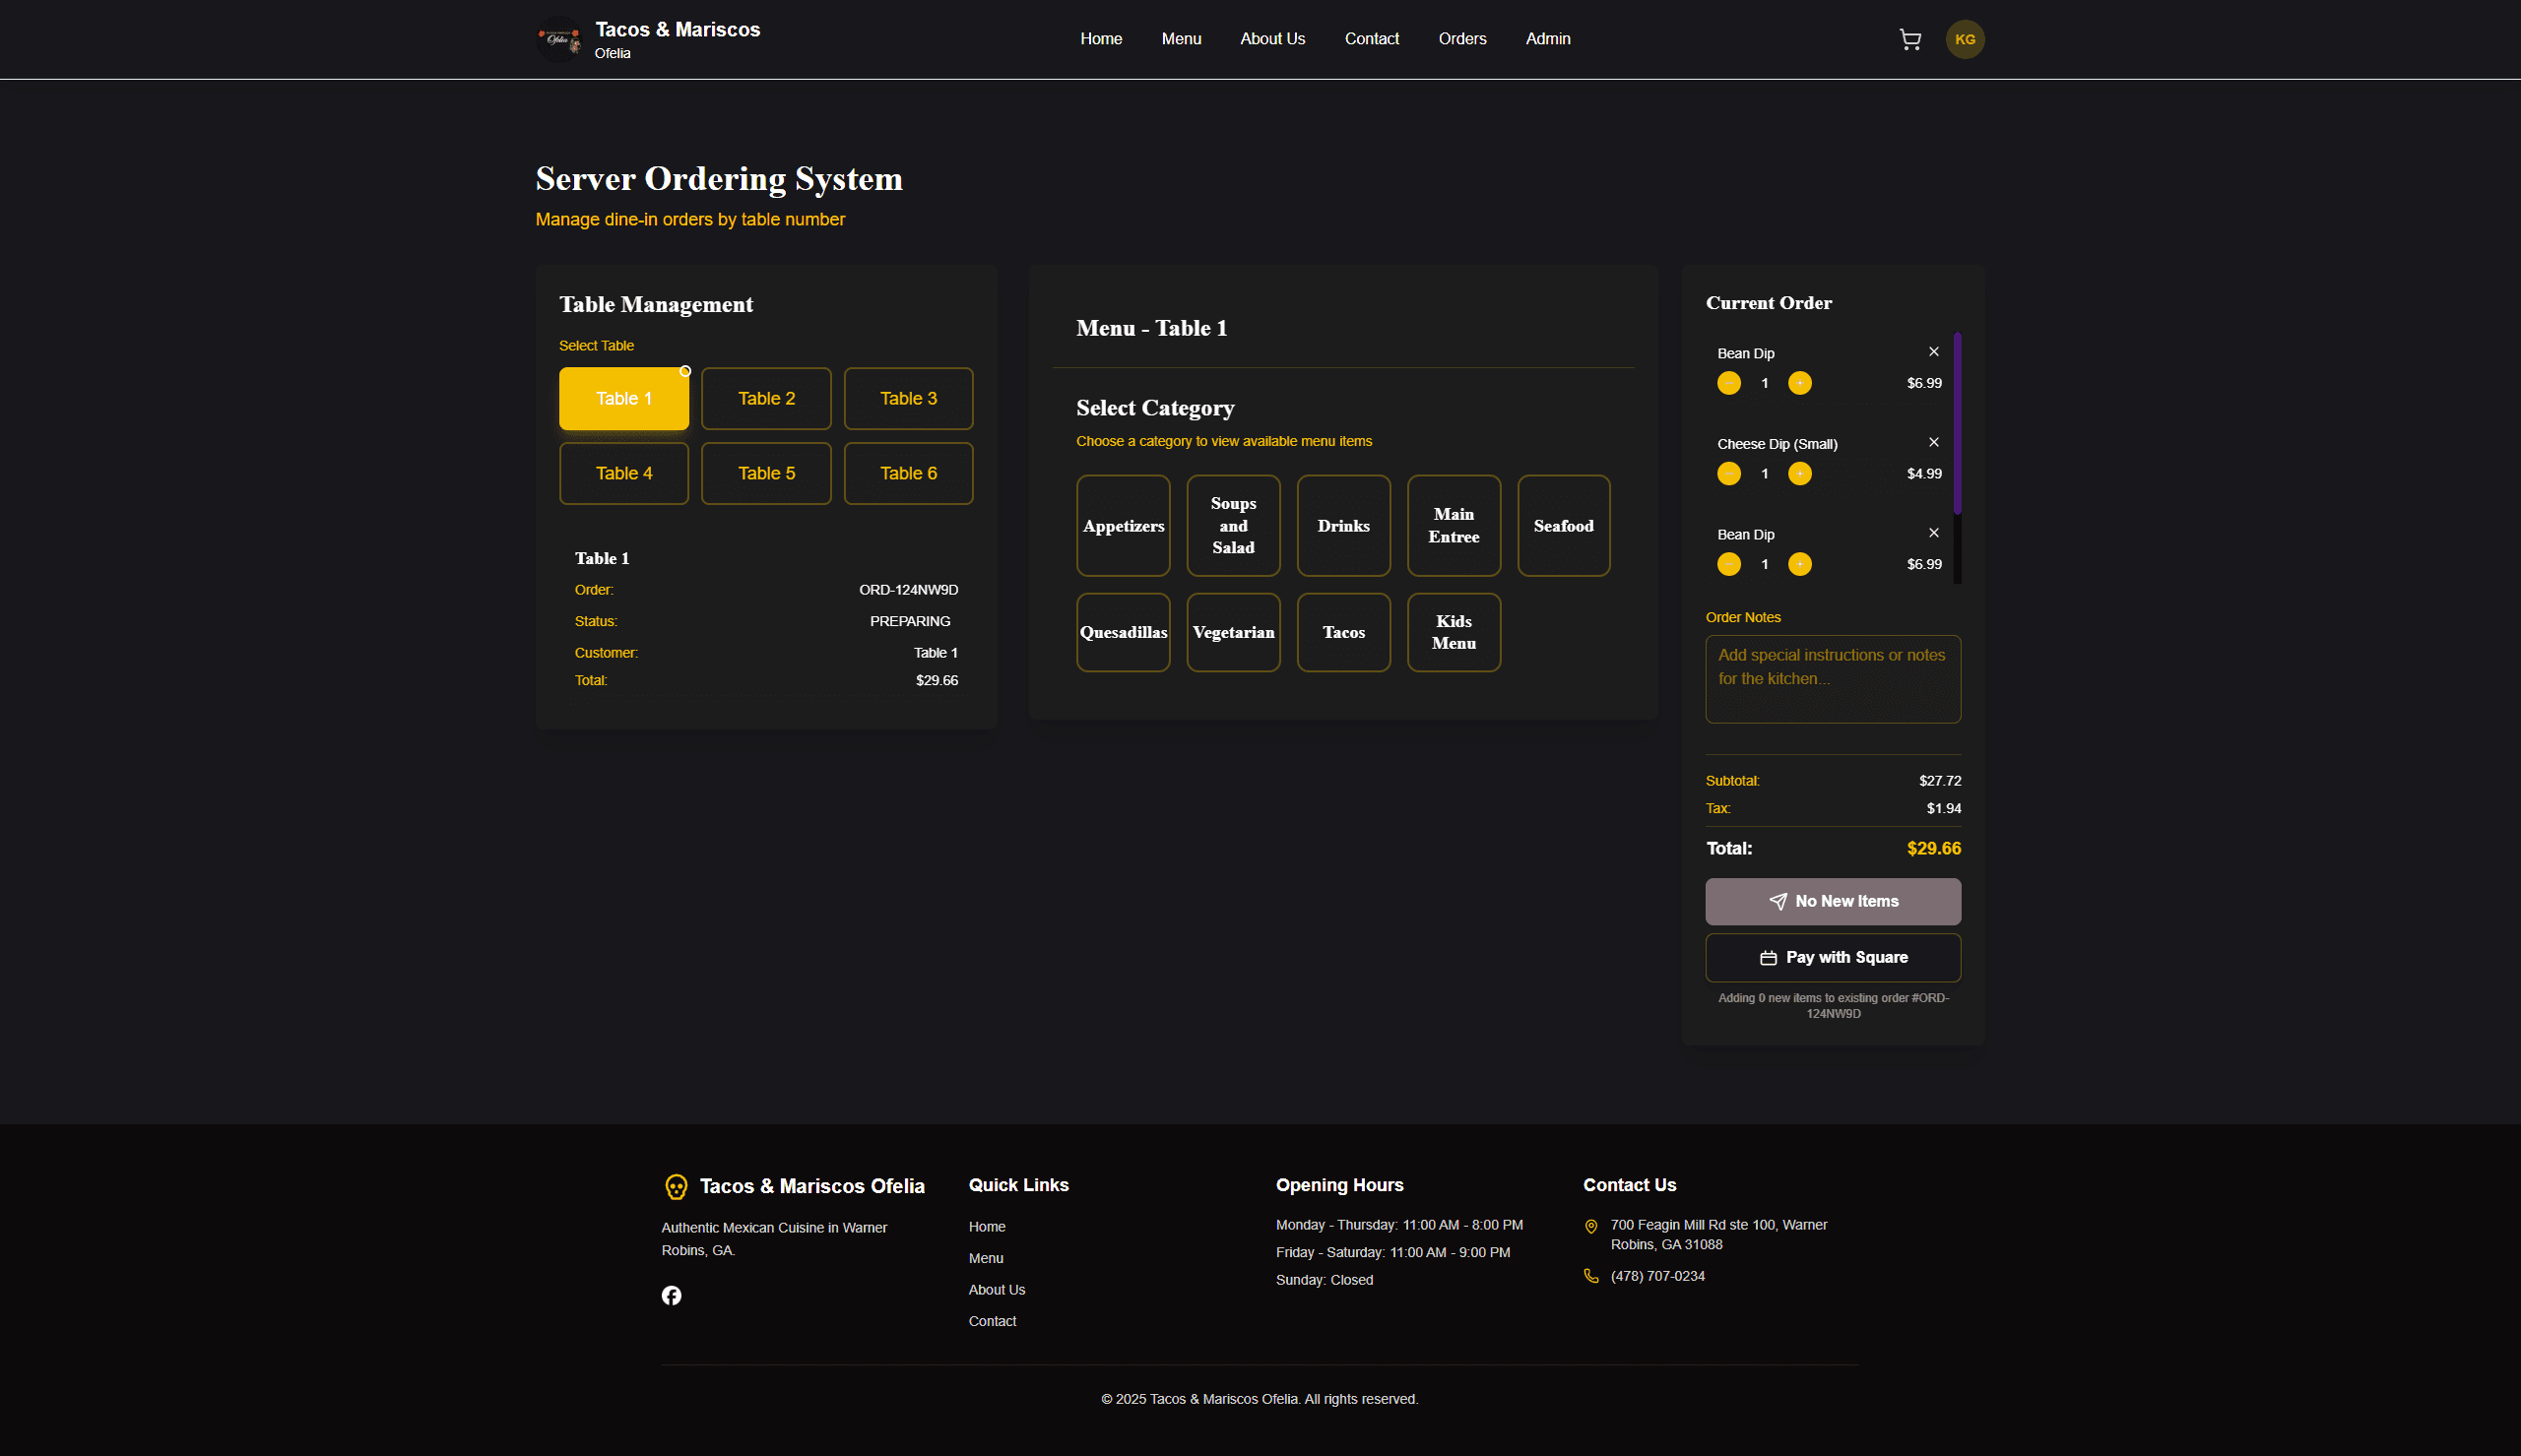Go to Orders in navigation bar
The width and height of the screenshot is (2521, 1456).
1461,39
